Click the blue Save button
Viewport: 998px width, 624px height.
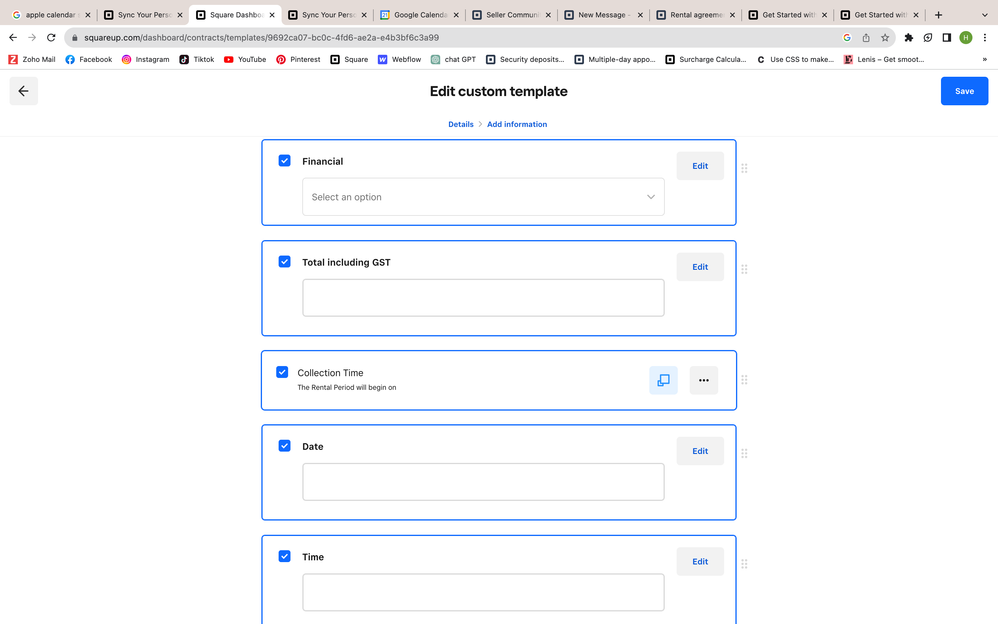pyautogui.click(x=964, y=91)
